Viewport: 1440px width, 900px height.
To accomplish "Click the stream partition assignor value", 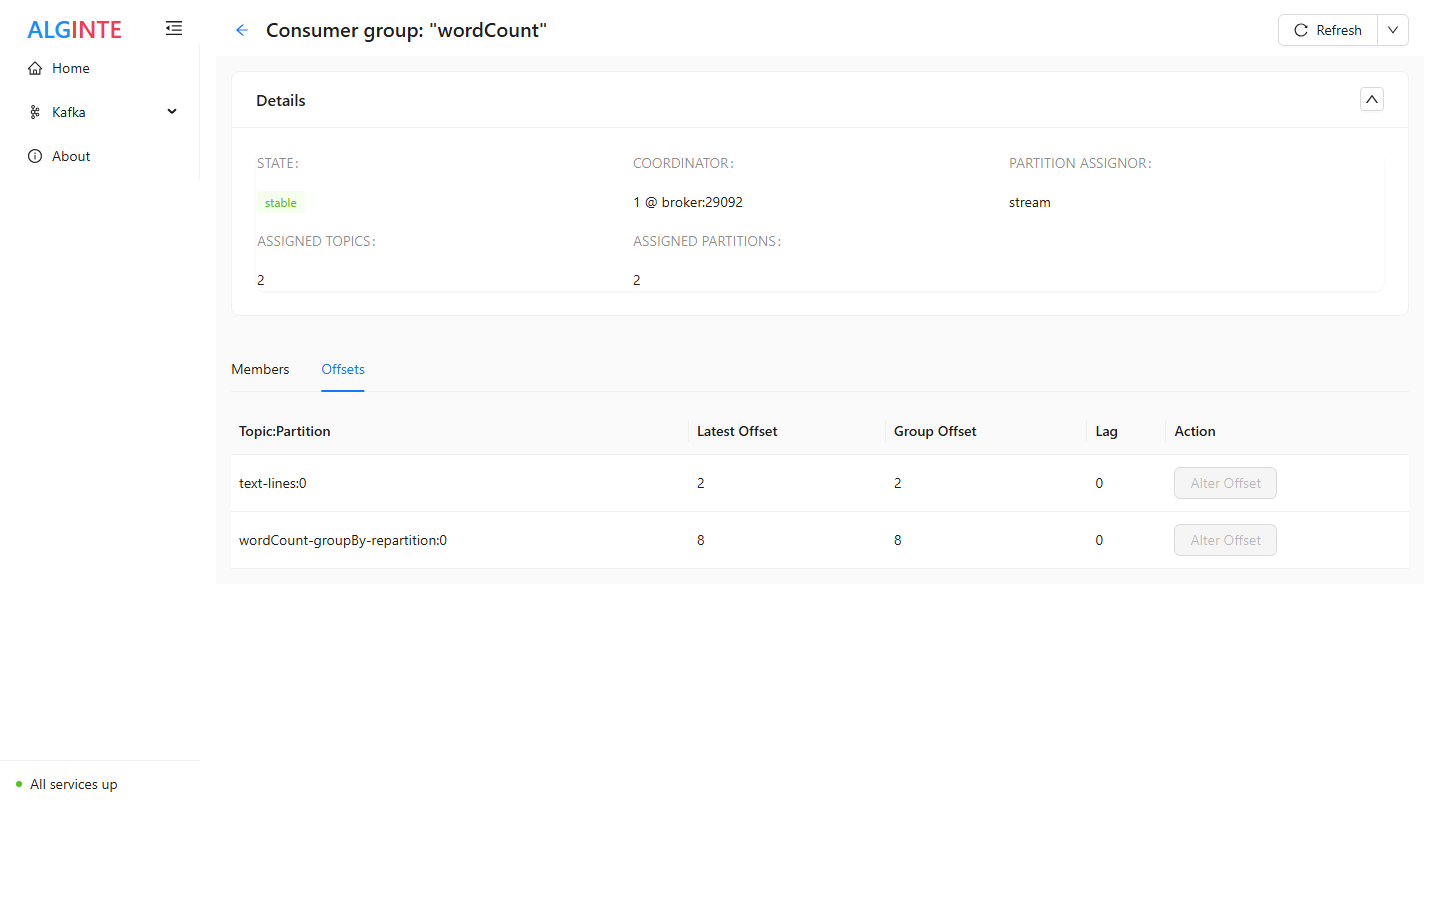I will tap(1029, 202).
